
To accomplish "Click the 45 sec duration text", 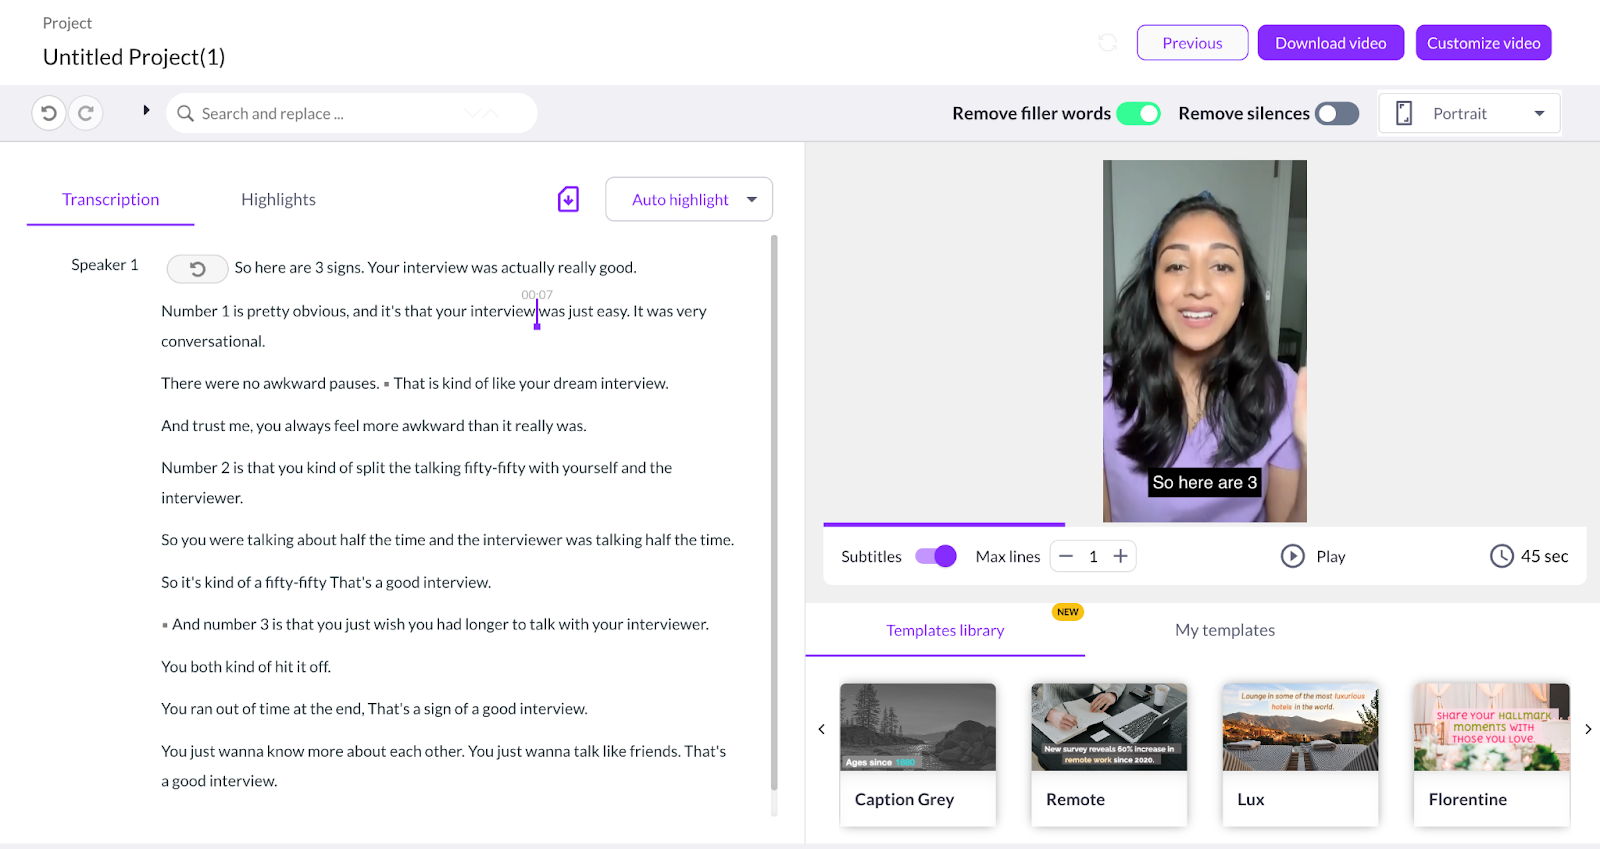I will pos(1544,556).
